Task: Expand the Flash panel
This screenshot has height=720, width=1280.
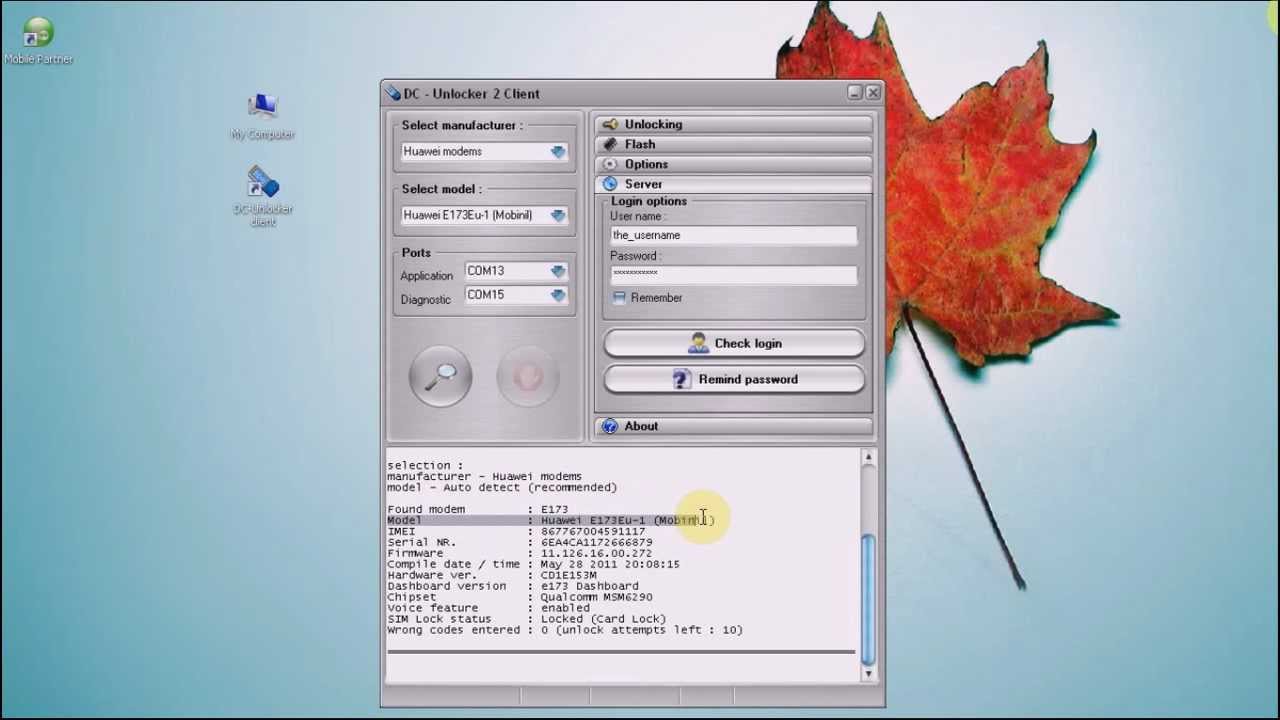Action: point(734,144)
